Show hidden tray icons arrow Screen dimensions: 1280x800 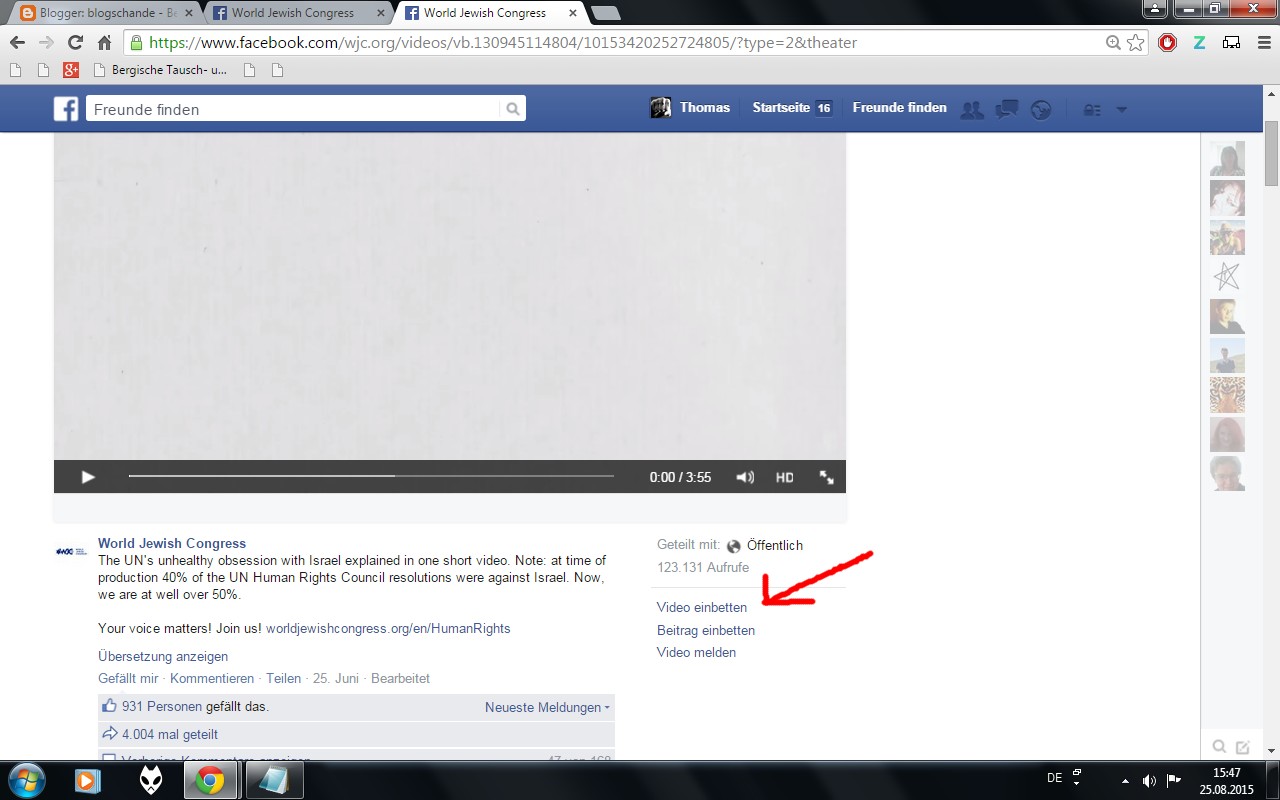[x=1125, y=780]
